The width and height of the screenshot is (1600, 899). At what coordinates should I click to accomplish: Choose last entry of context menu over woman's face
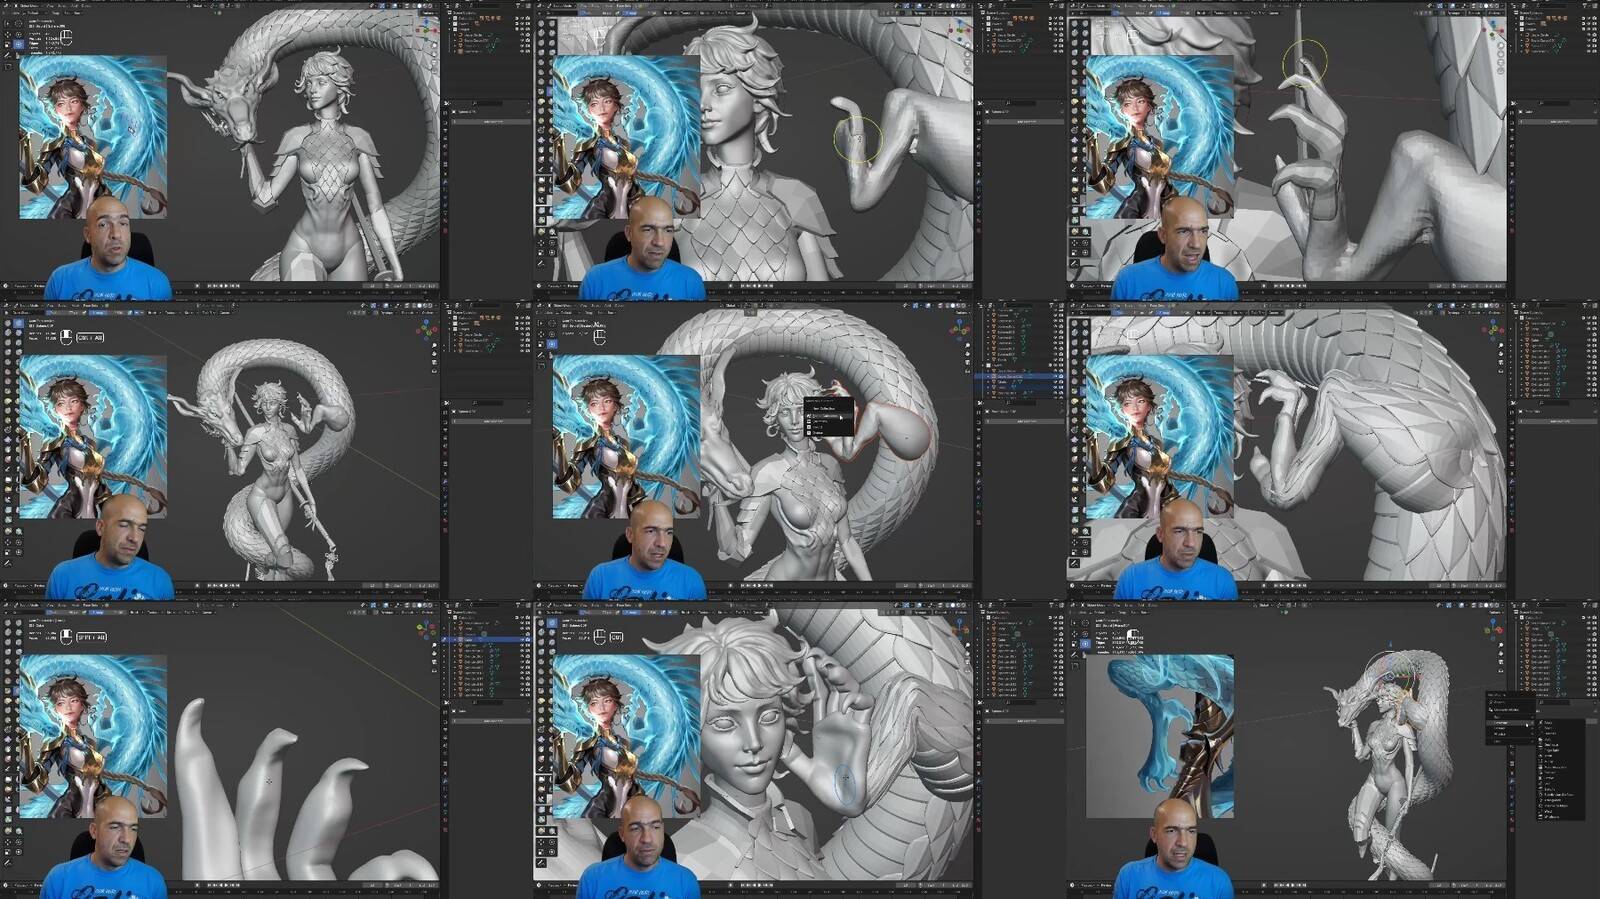click(x=829, y=433)
